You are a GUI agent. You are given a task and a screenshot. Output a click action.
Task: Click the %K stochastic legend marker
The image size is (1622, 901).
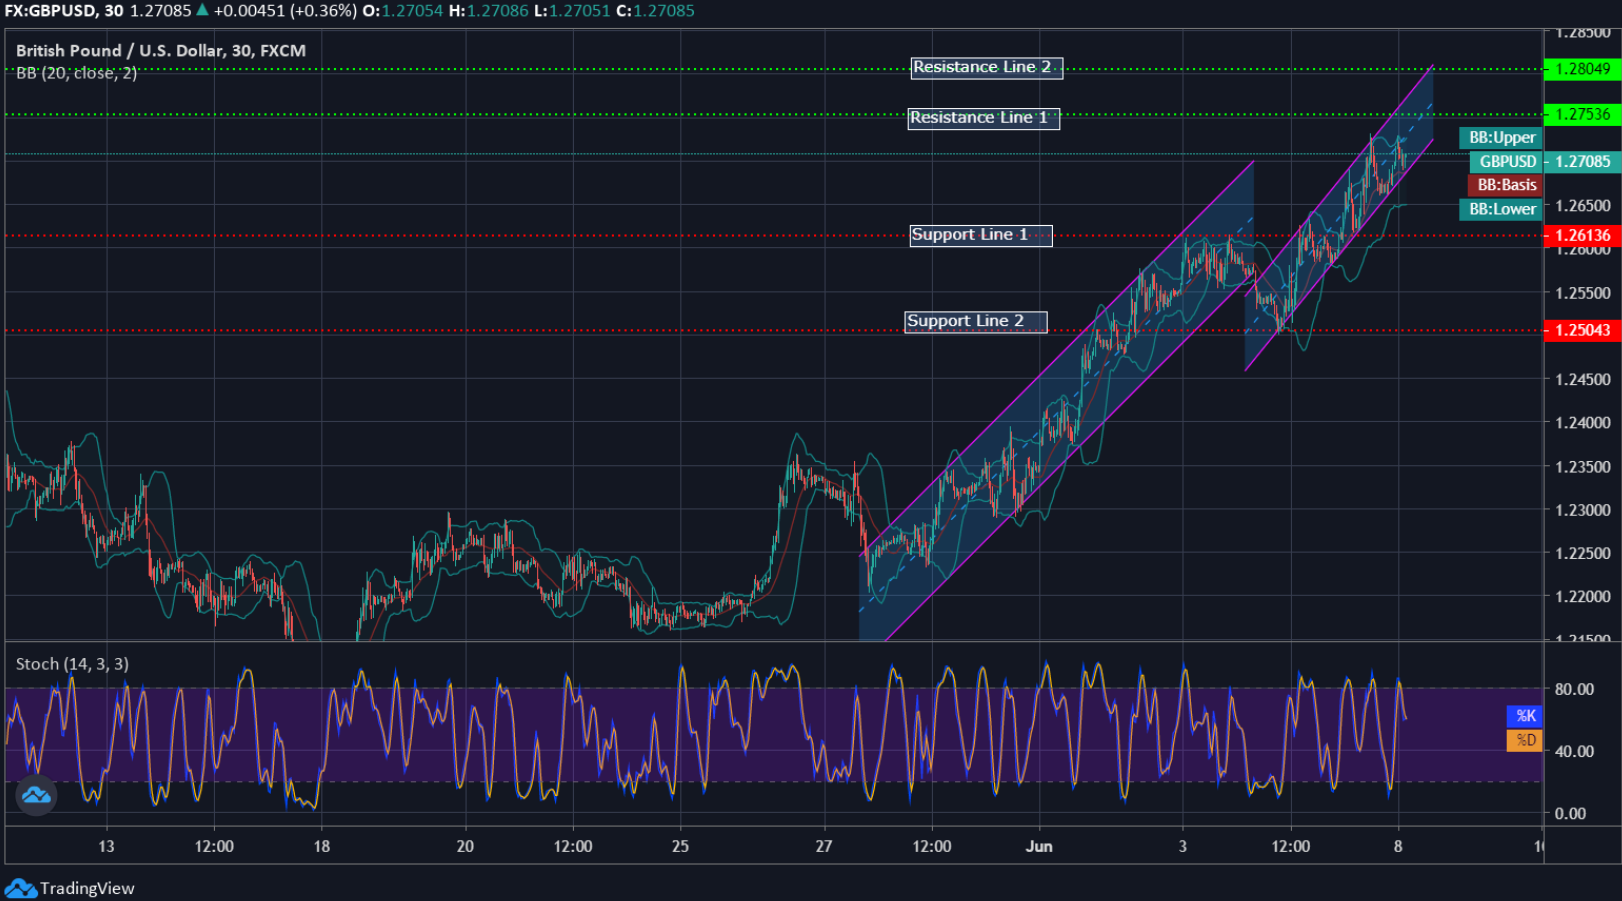[1524, 716]
